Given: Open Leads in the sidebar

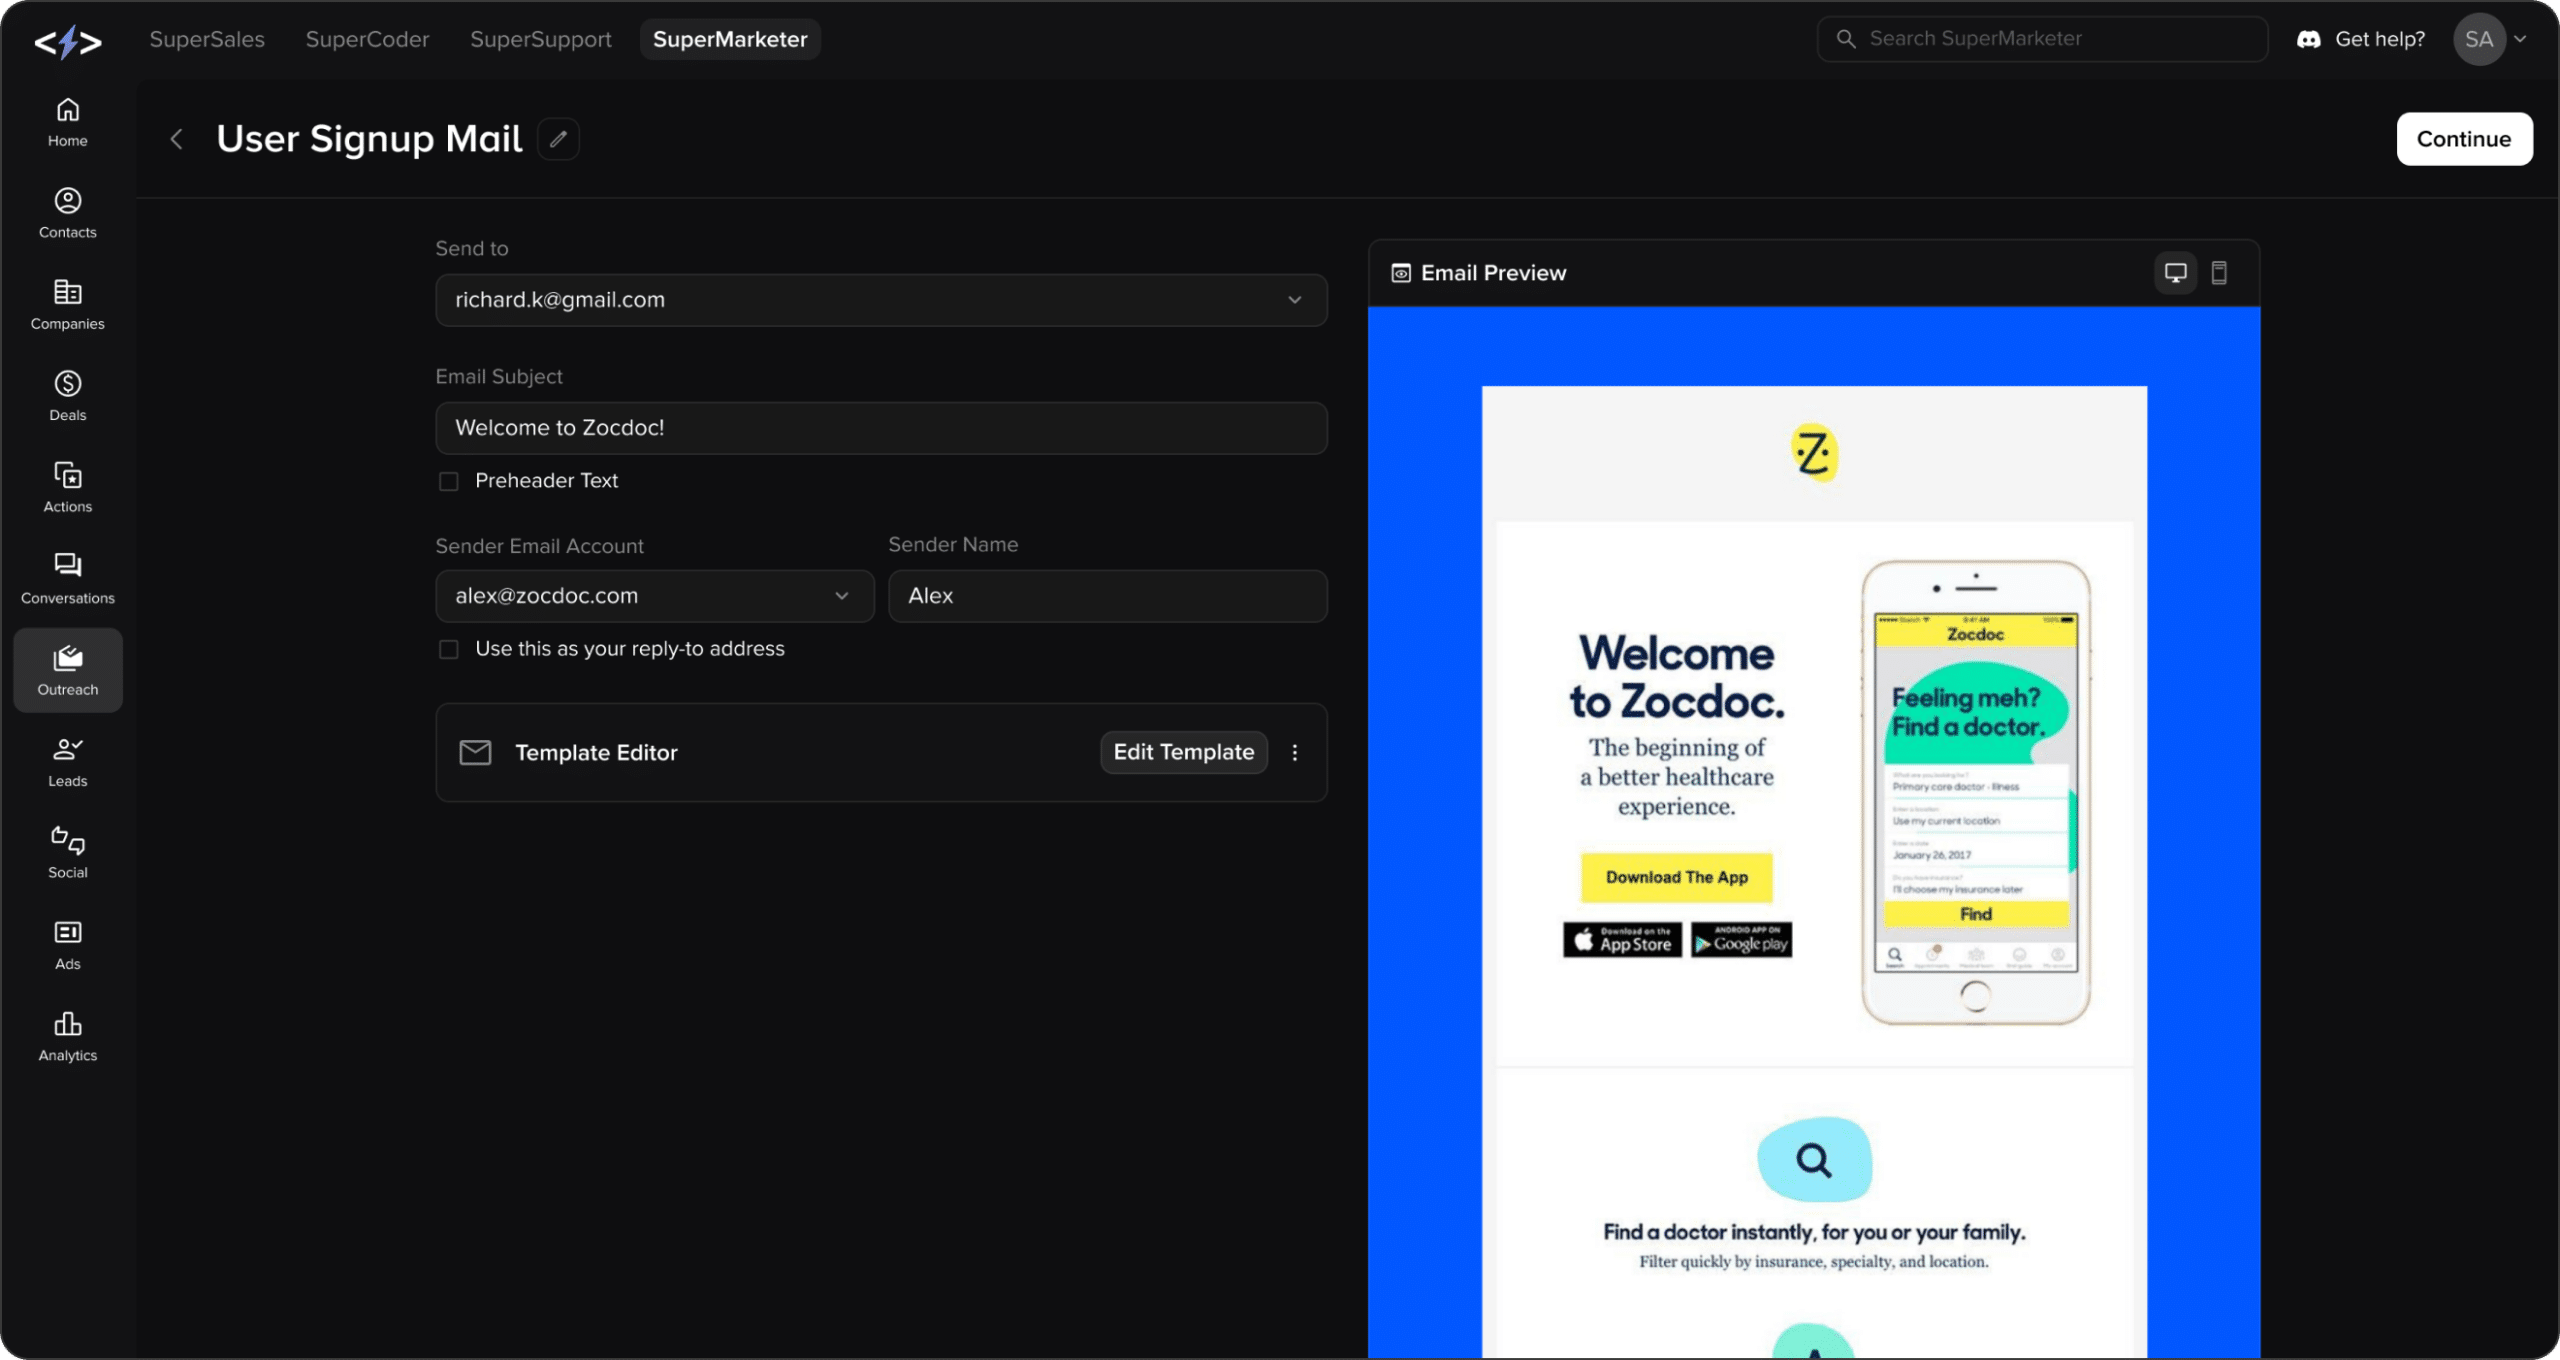Looking at the screenshot, I should click(68, 762).
